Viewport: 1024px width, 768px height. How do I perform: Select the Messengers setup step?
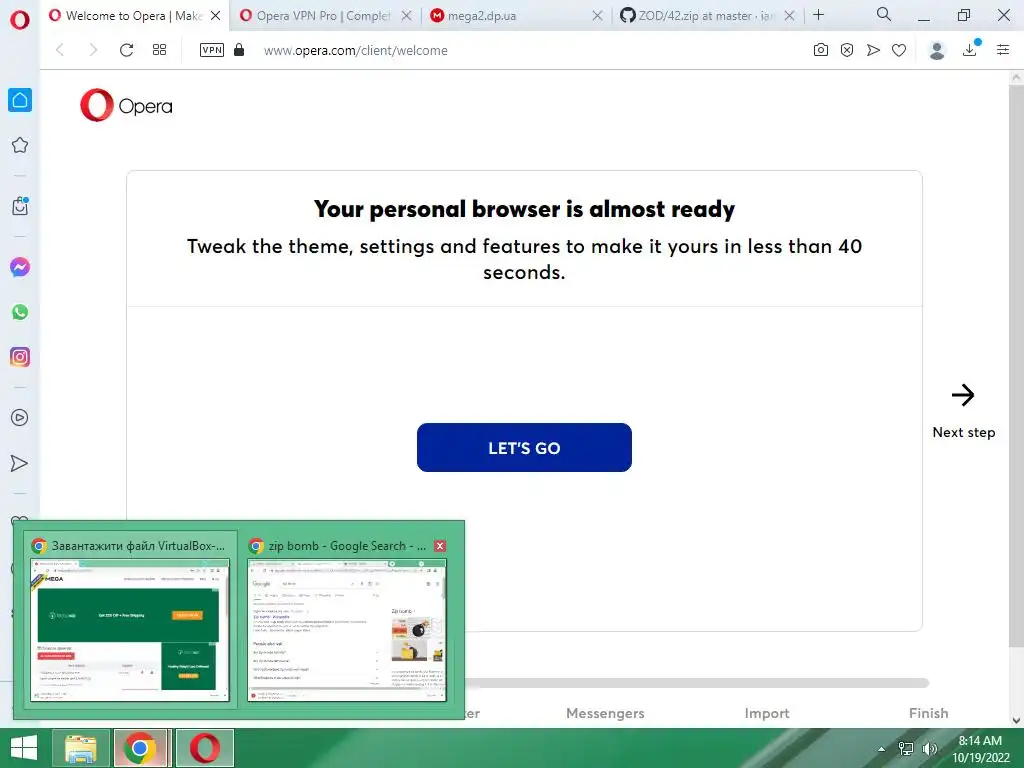[605, 713]
